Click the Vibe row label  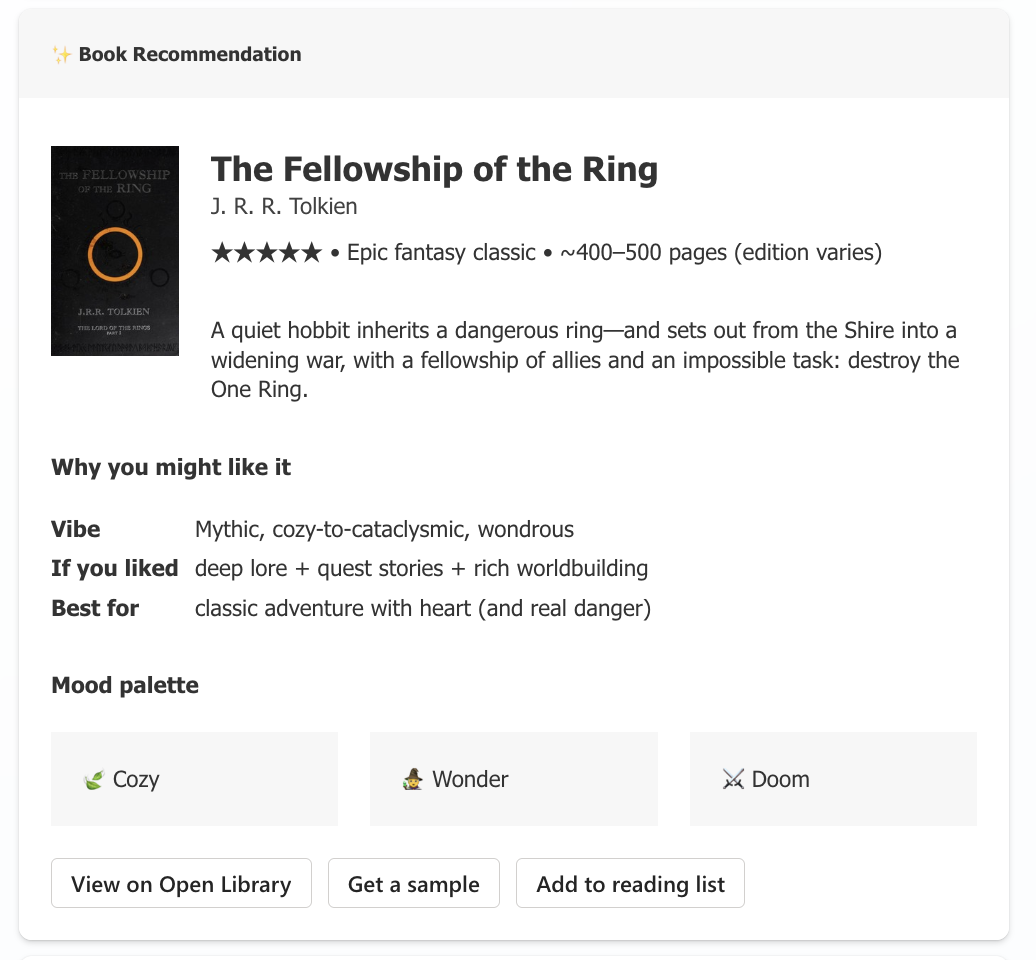click(76, 529)
